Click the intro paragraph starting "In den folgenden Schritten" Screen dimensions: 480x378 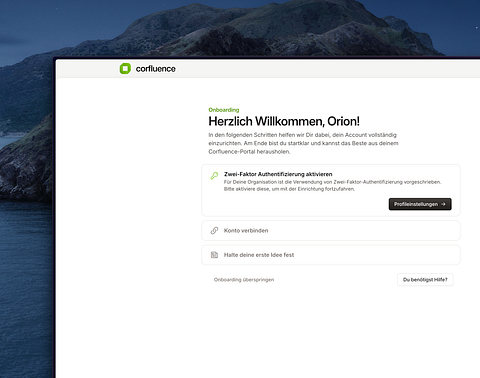click(303, 143)
